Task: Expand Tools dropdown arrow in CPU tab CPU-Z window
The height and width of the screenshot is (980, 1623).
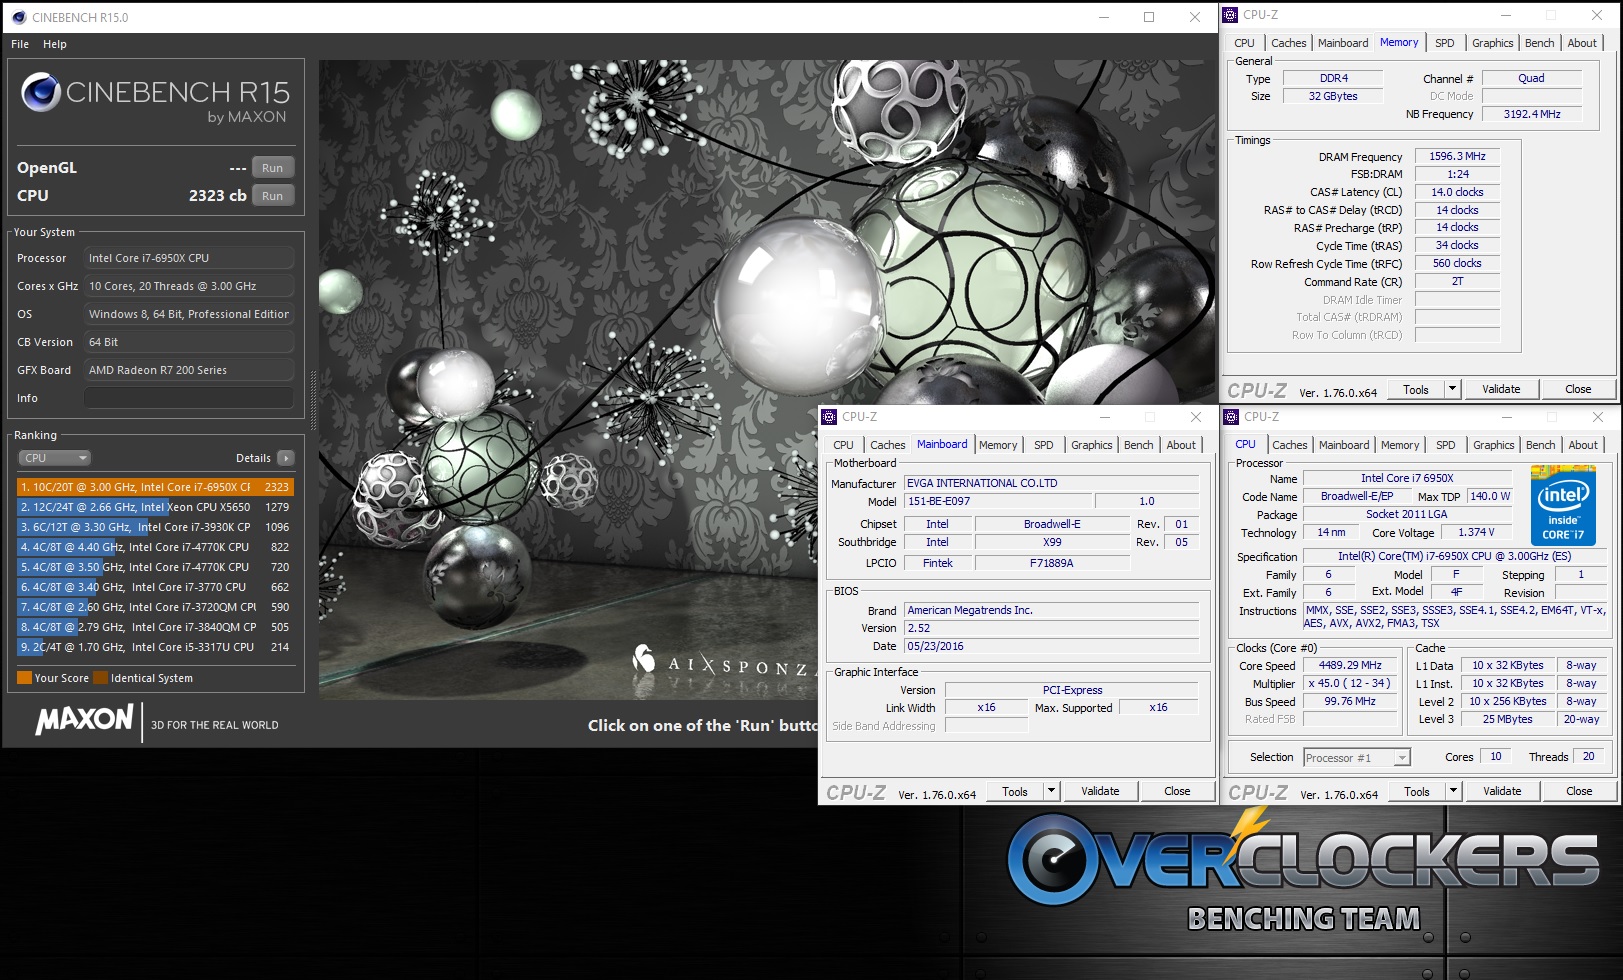Action: coord(1454,792)
